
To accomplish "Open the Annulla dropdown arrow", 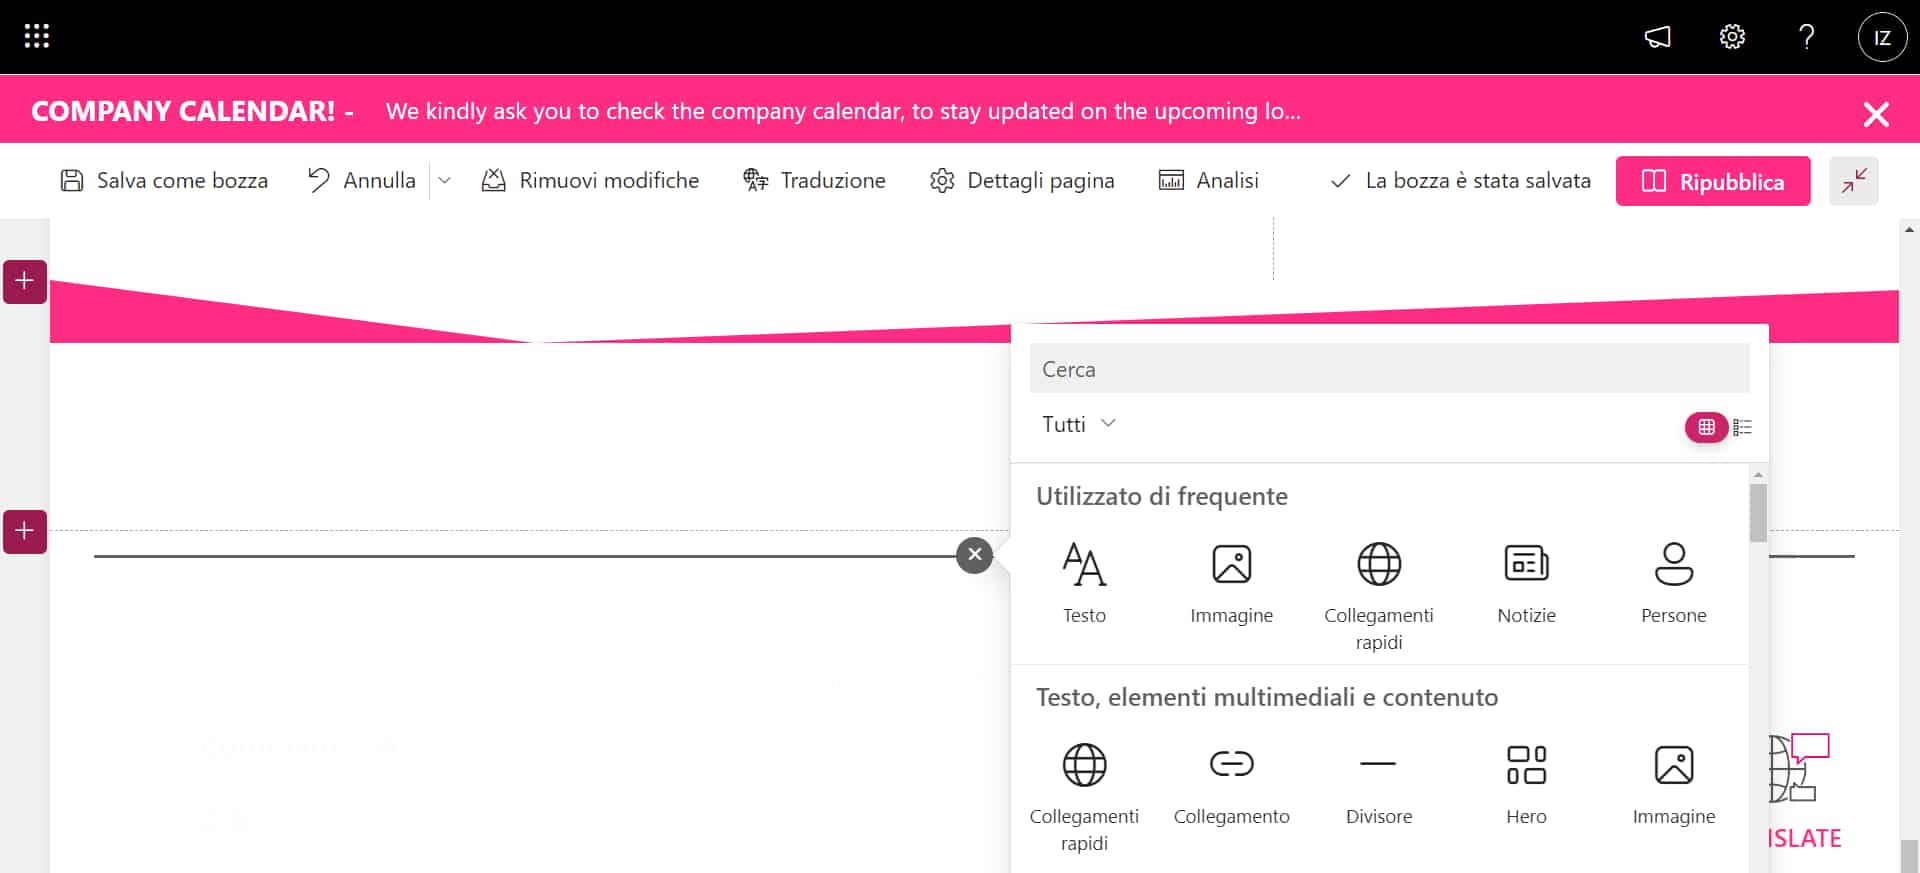I will coord(445,181).
